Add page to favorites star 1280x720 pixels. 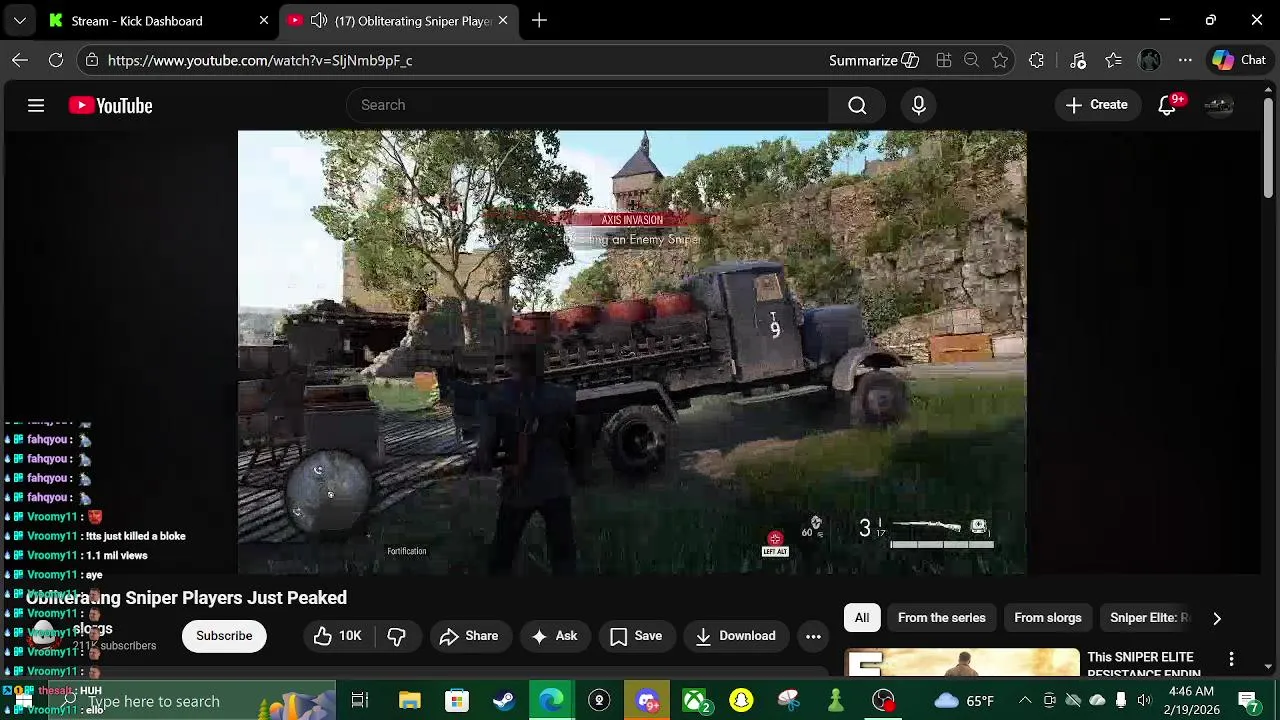(x=1000, y=60)
